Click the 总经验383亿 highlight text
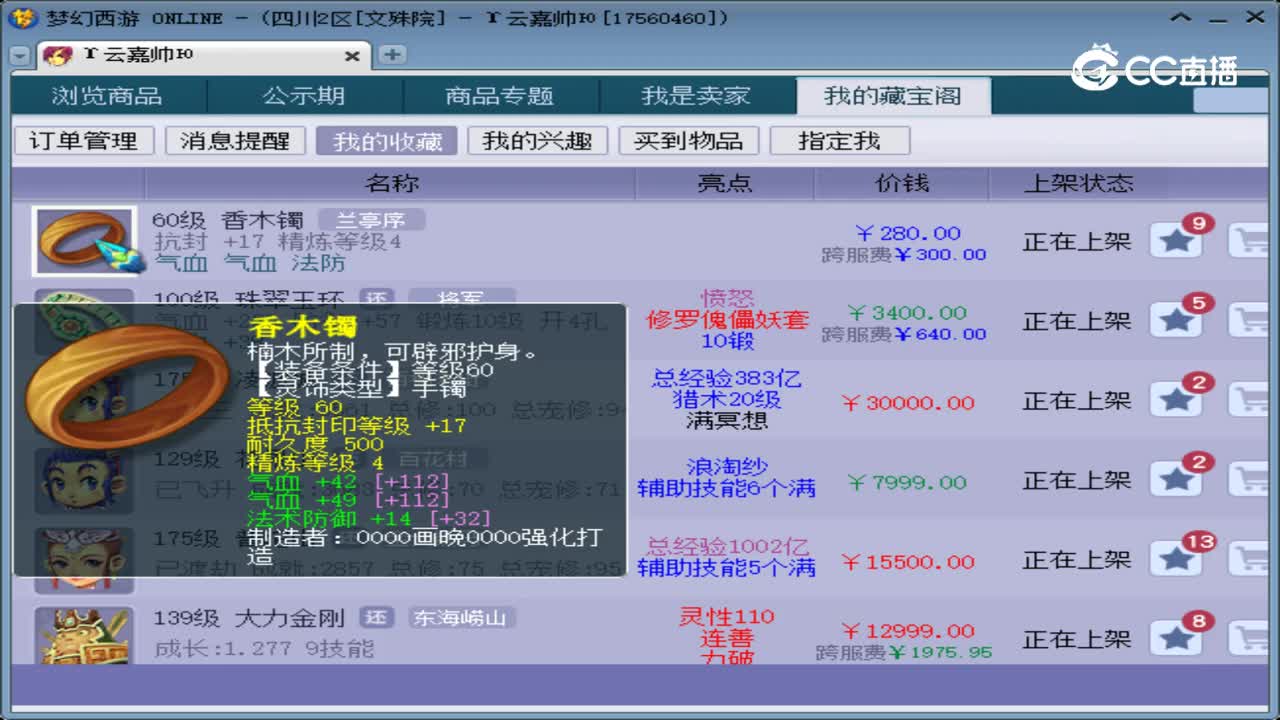Screen dimensions: 1280x720 point(727,379)
